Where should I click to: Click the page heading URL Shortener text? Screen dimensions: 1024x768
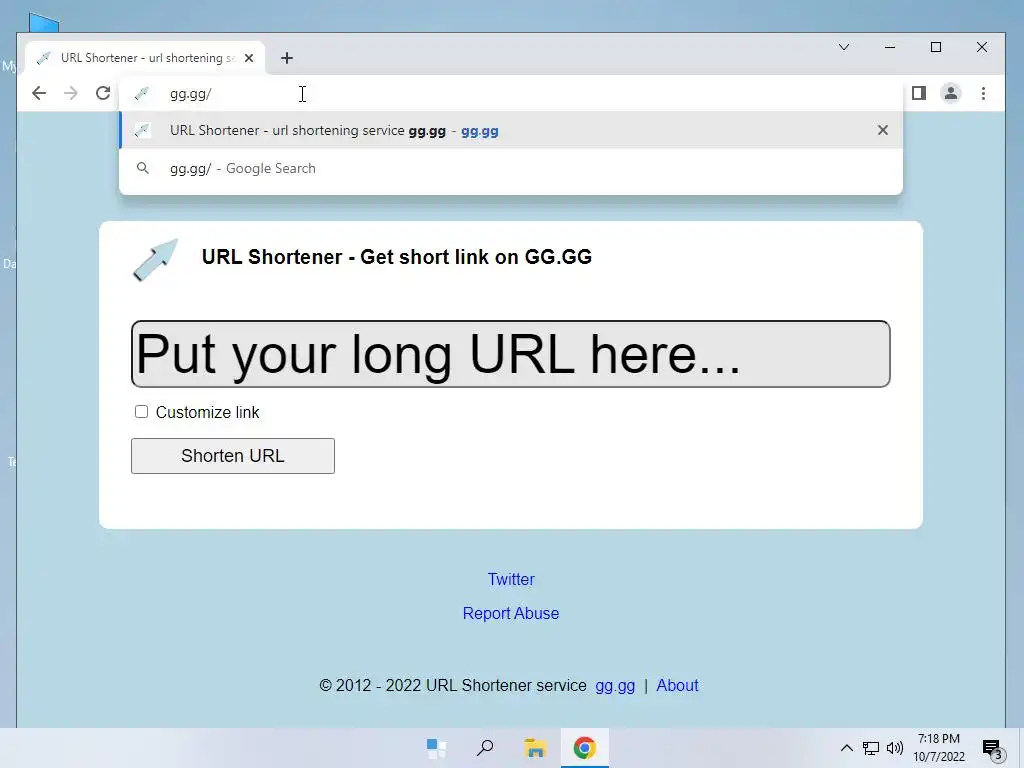pyautogui.click(x=396, y=257)
